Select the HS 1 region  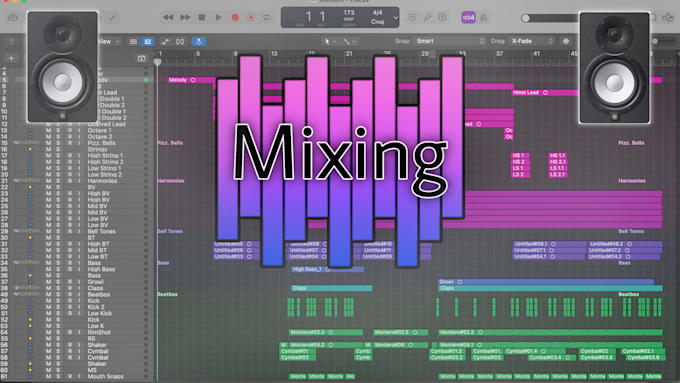520,155
